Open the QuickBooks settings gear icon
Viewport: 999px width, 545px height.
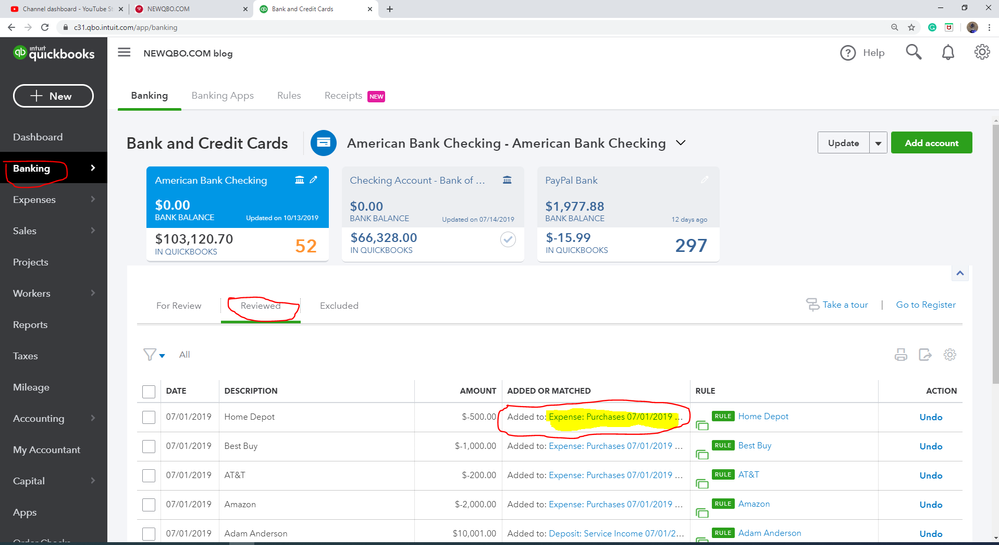982,52
